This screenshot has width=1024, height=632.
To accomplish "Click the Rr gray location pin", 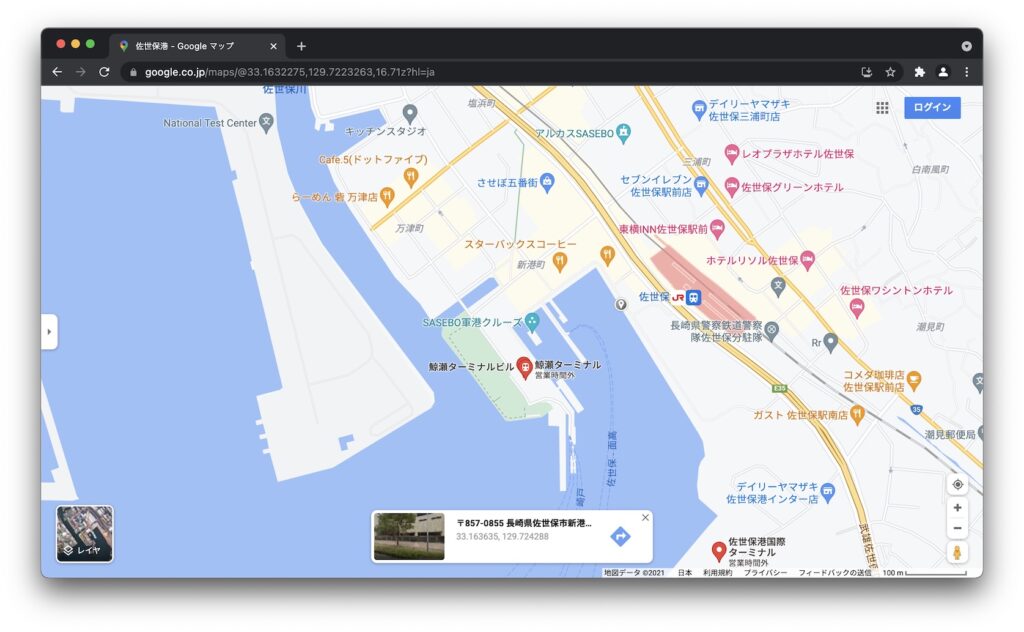I will tap(830, 341).
